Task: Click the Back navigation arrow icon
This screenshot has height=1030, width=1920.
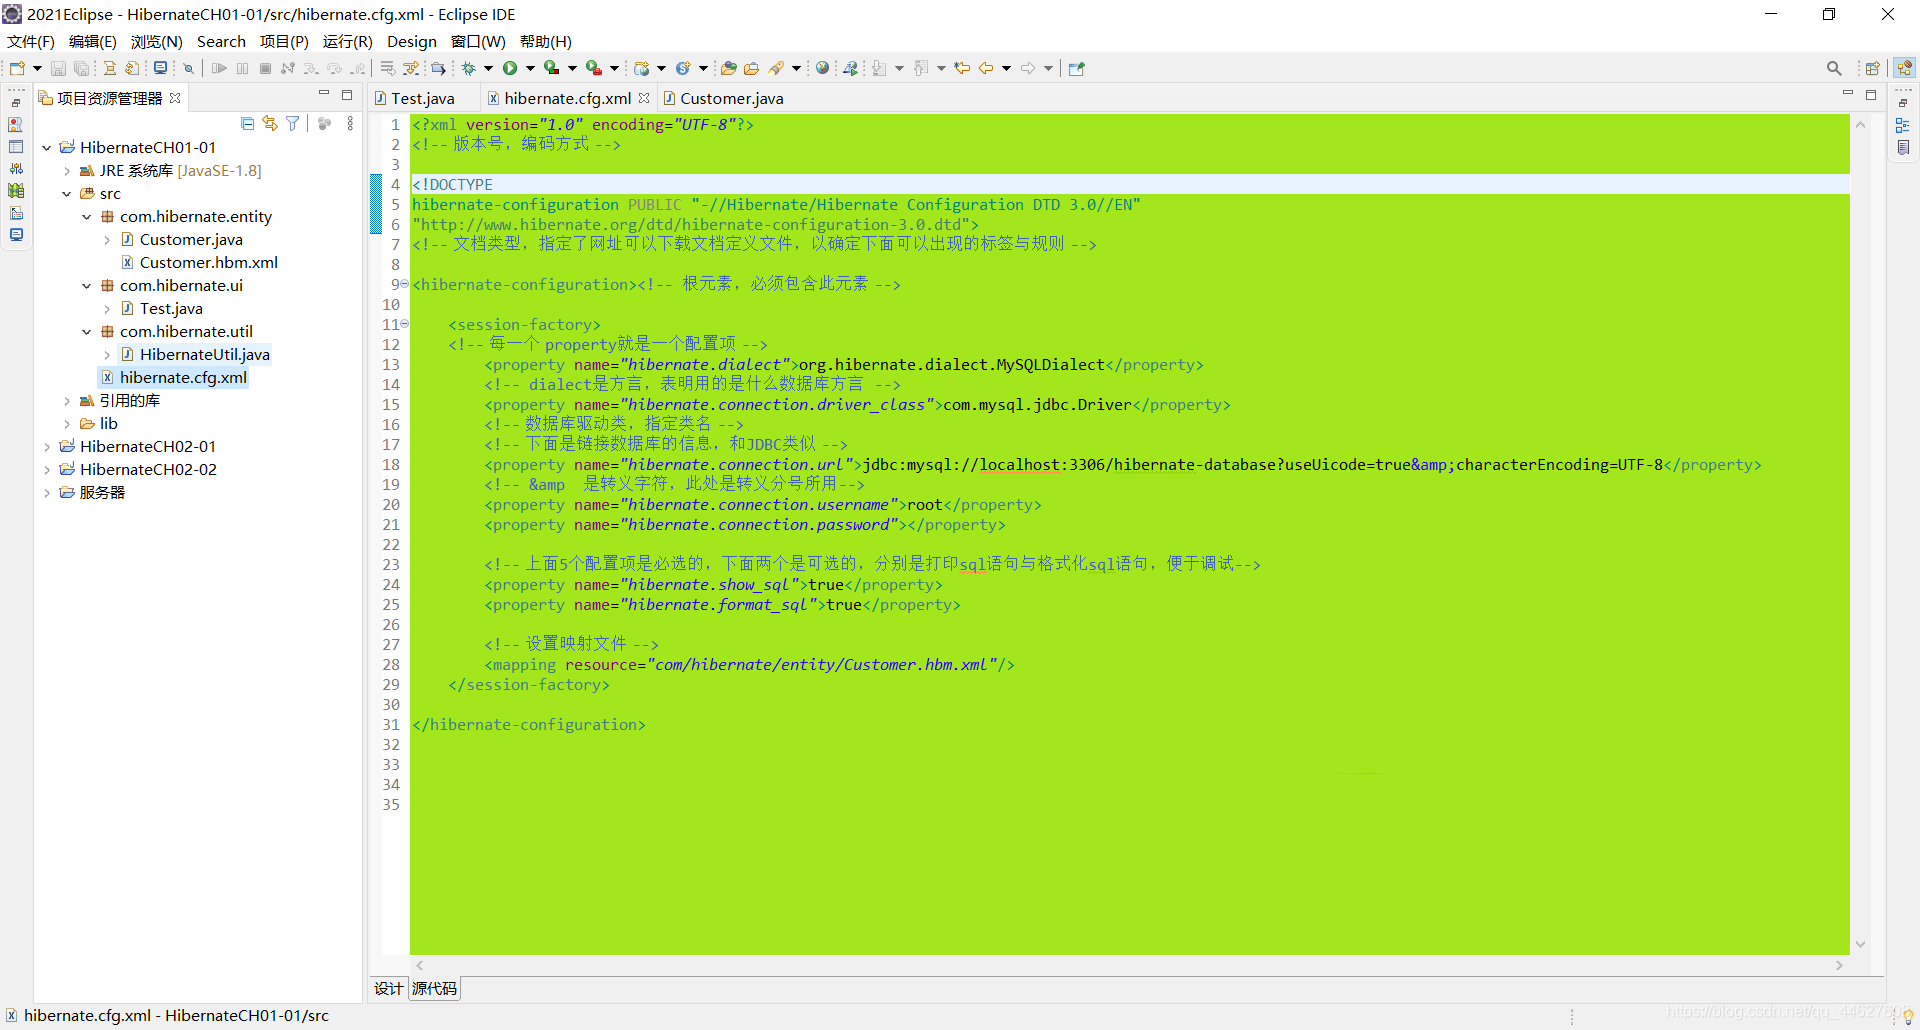Action: pos(986,68)
